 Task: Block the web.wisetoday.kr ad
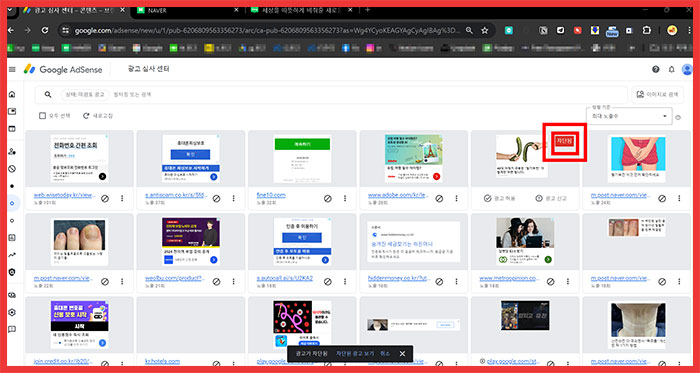pyautogui.click(x=105, y=199)
